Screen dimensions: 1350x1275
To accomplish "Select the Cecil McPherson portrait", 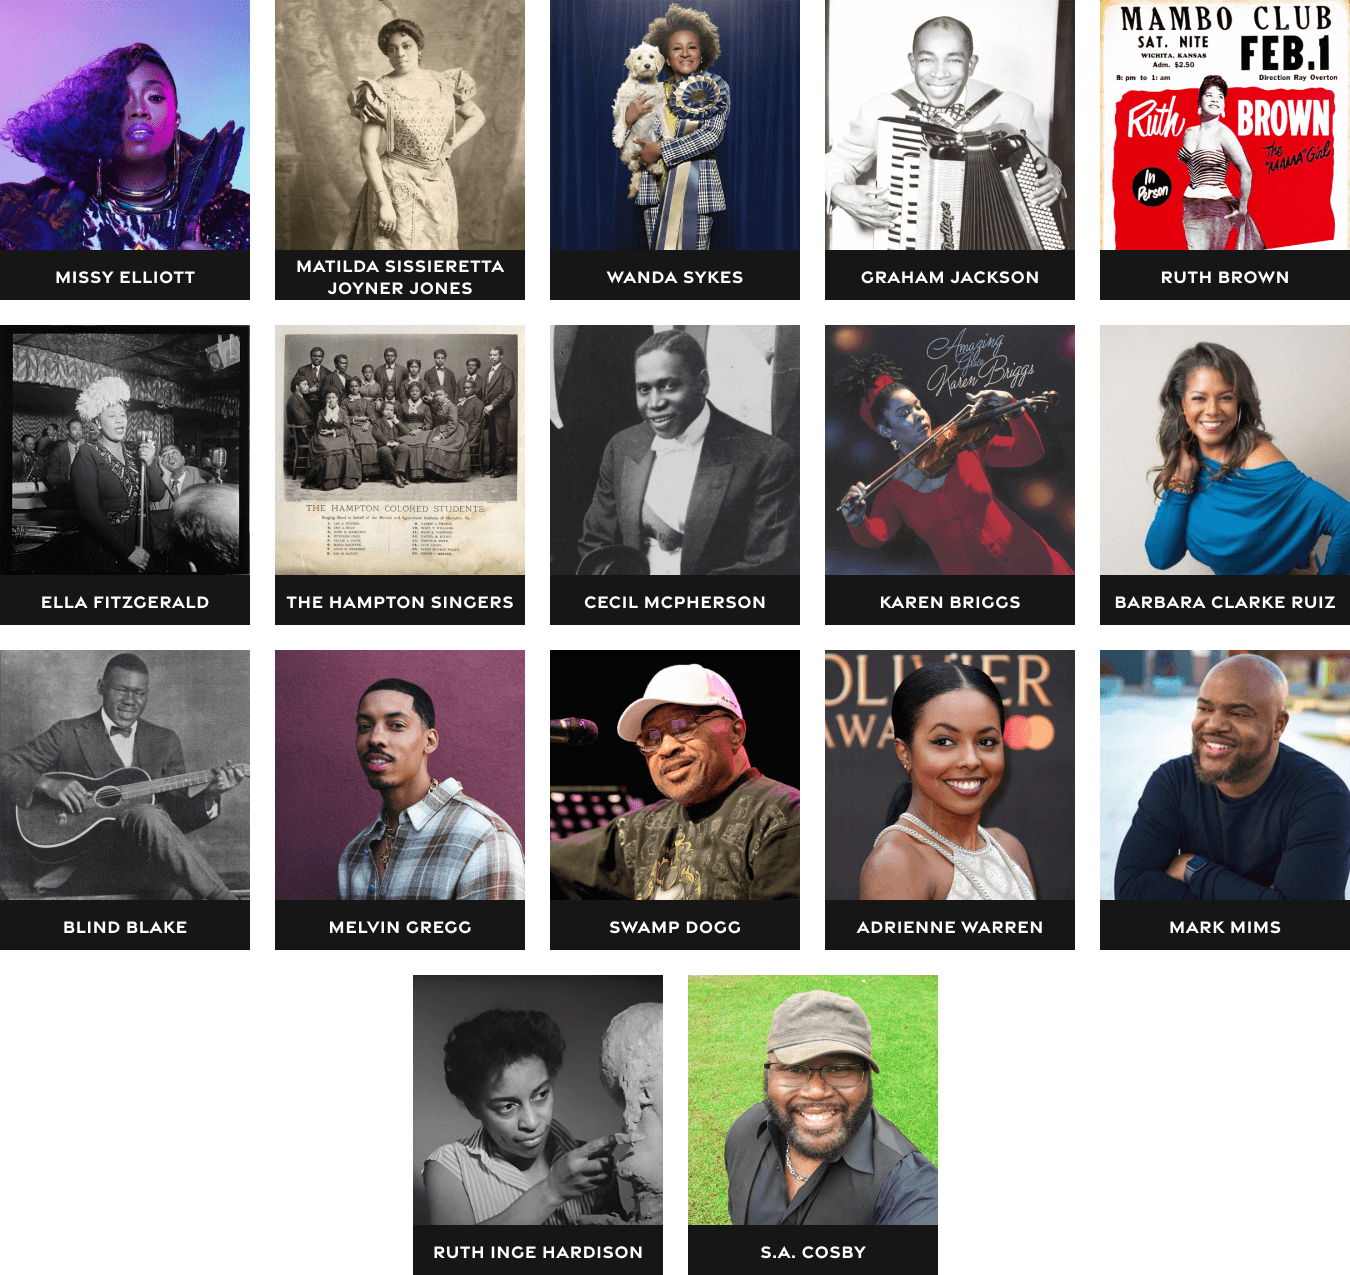I will point(675,450).
